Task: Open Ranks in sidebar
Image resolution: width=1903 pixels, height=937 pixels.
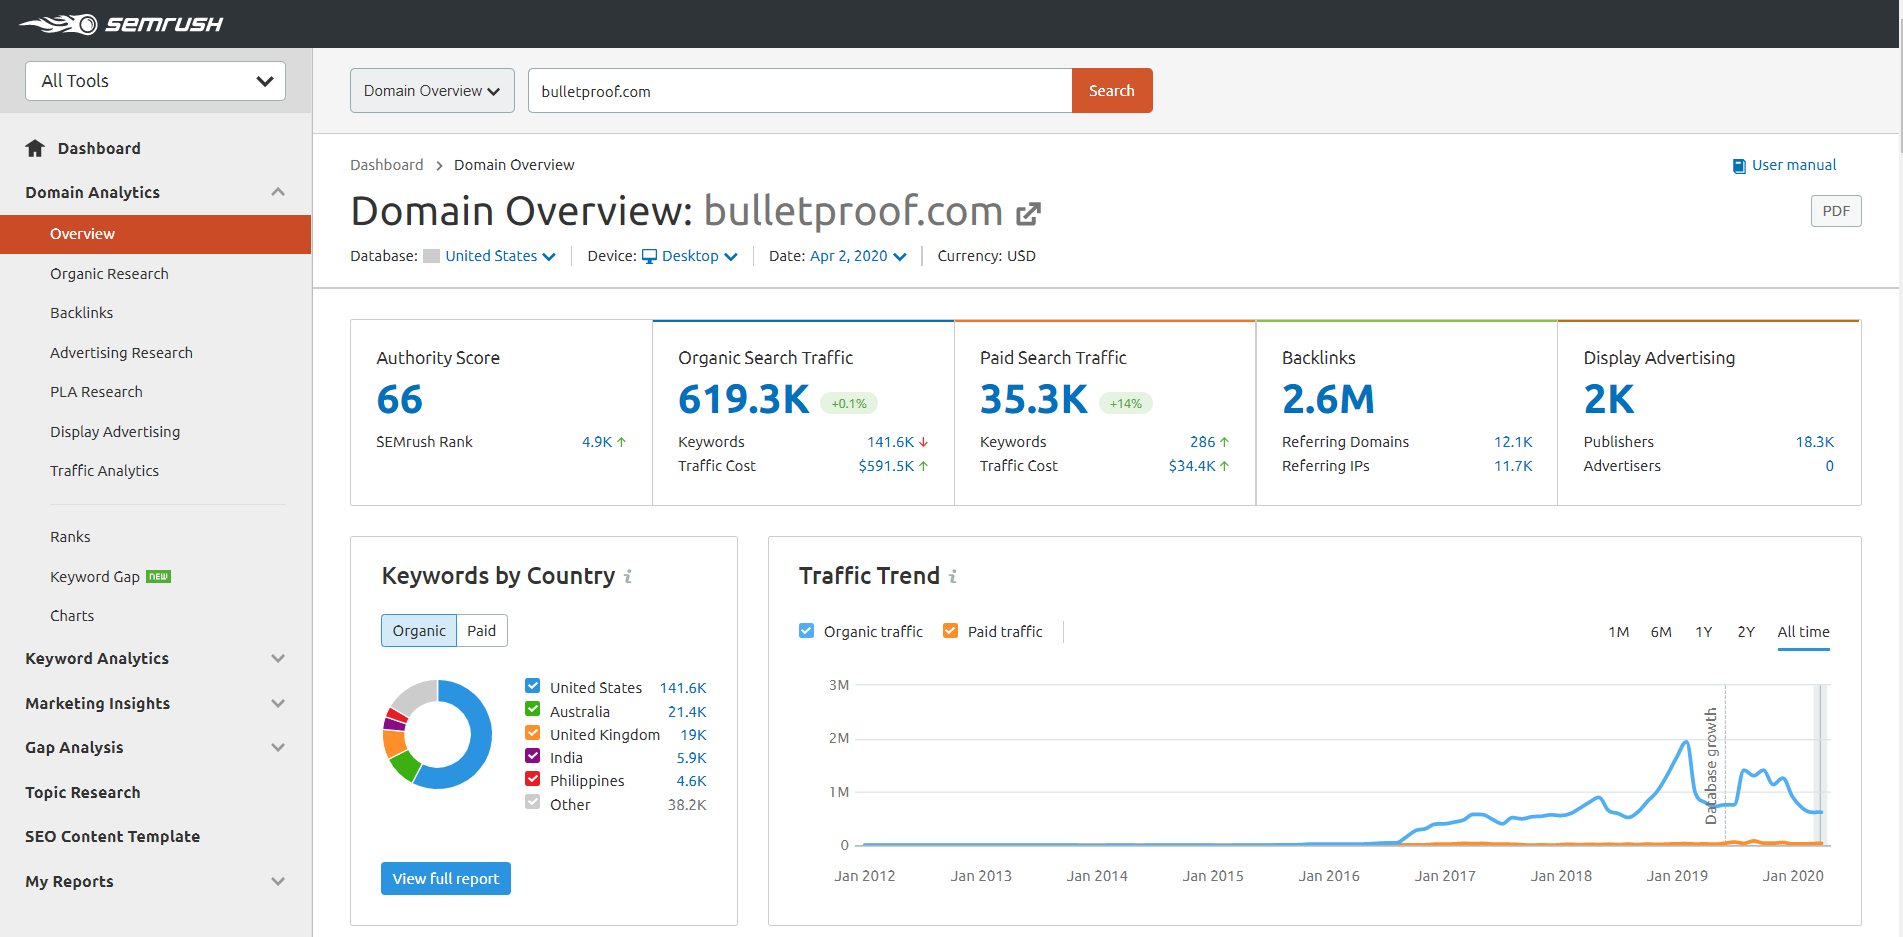Action: (70, 537)
